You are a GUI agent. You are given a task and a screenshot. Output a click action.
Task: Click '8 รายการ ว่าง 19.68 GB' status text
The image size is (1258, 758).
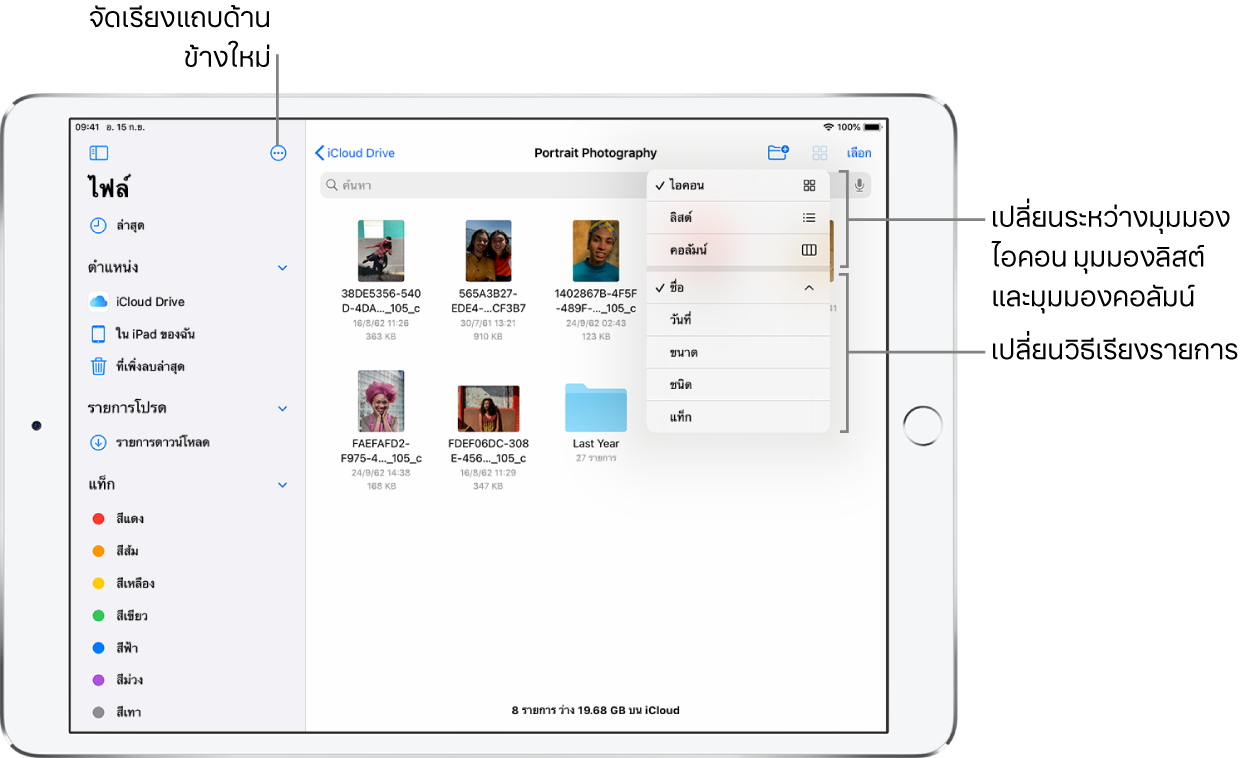(x=596, y=711)
